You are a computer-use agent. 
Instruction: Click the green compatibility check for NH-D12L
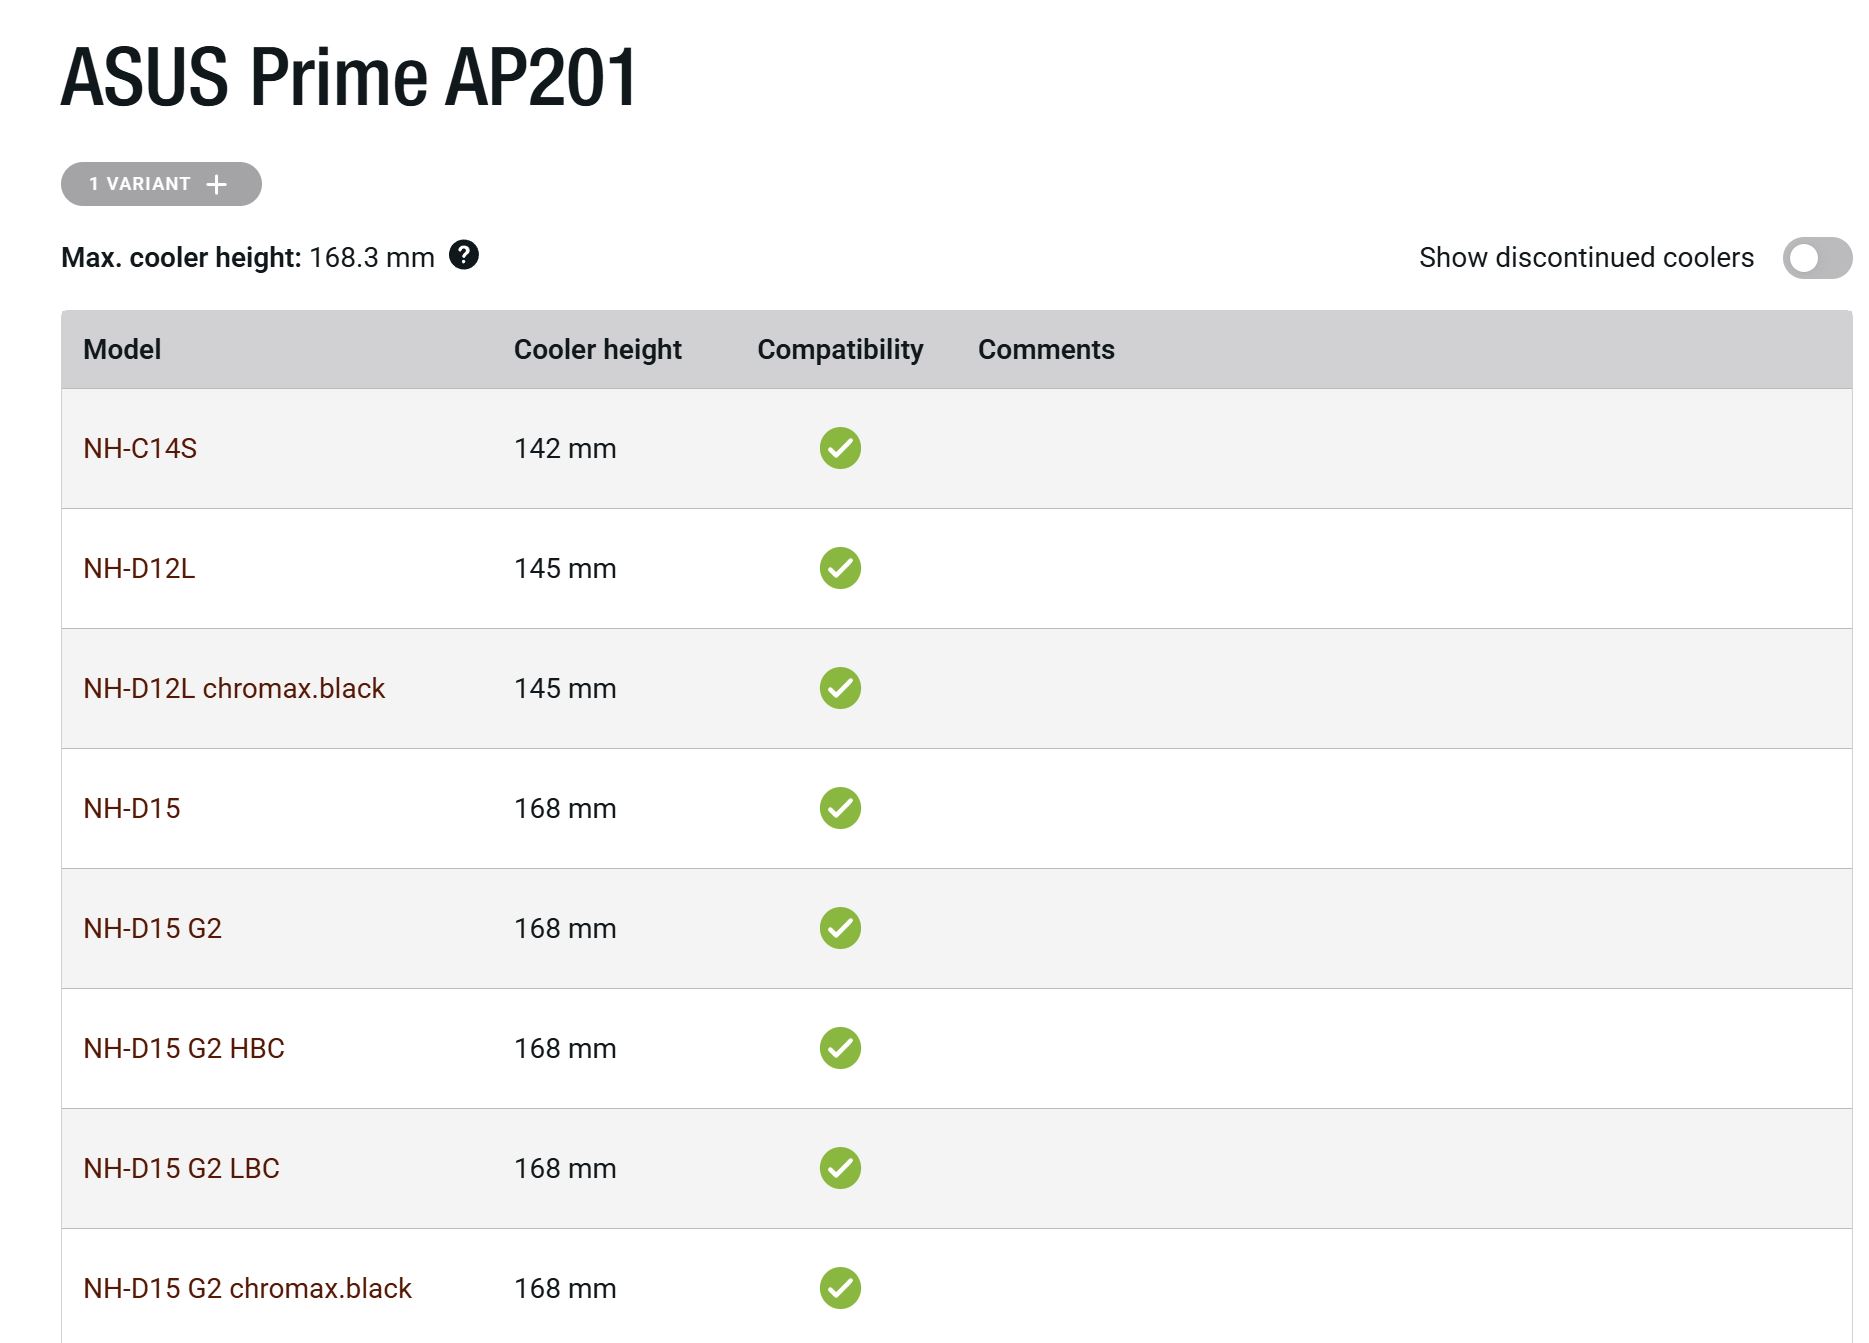840,568
